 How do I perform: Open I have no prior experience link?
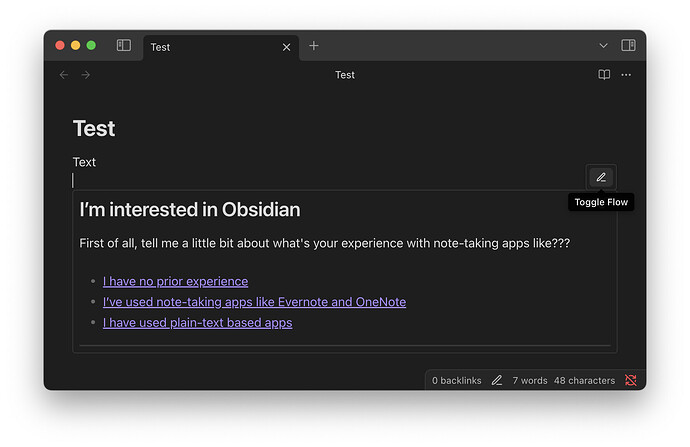pyautogui.click(x=175, y=281)
